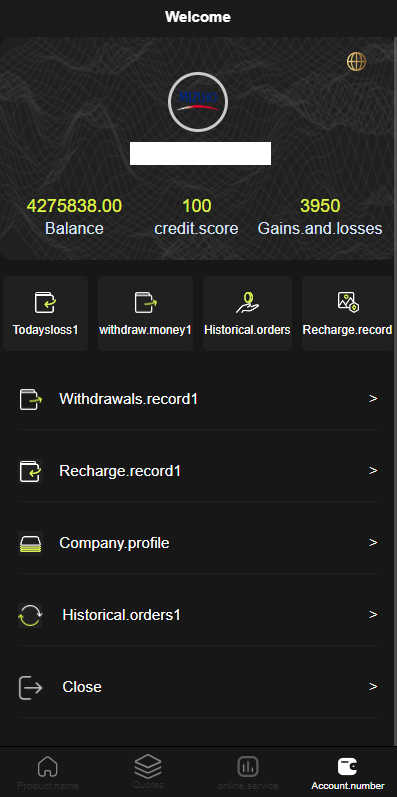Click the Close logout icon
Viewport: 397px width, 797px height.
click(30, 687)
